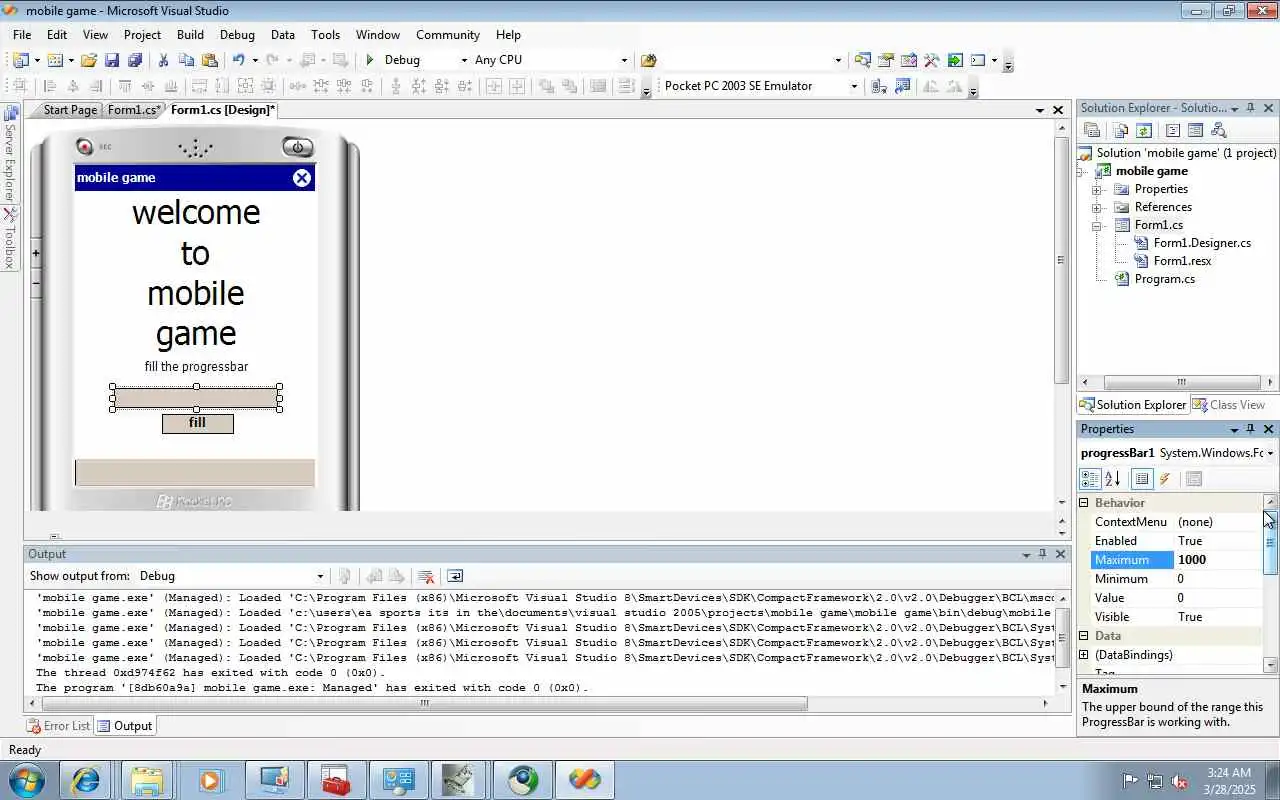Click the Properties panel vertical scrollbar thumb
This screenshot has width=1280, height=800.
[1271, 542]
